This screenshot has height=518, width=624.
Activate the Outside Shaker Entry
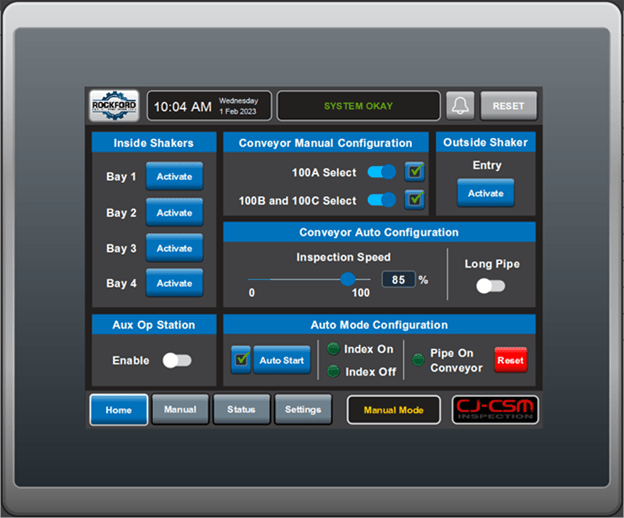coord(486,193)
